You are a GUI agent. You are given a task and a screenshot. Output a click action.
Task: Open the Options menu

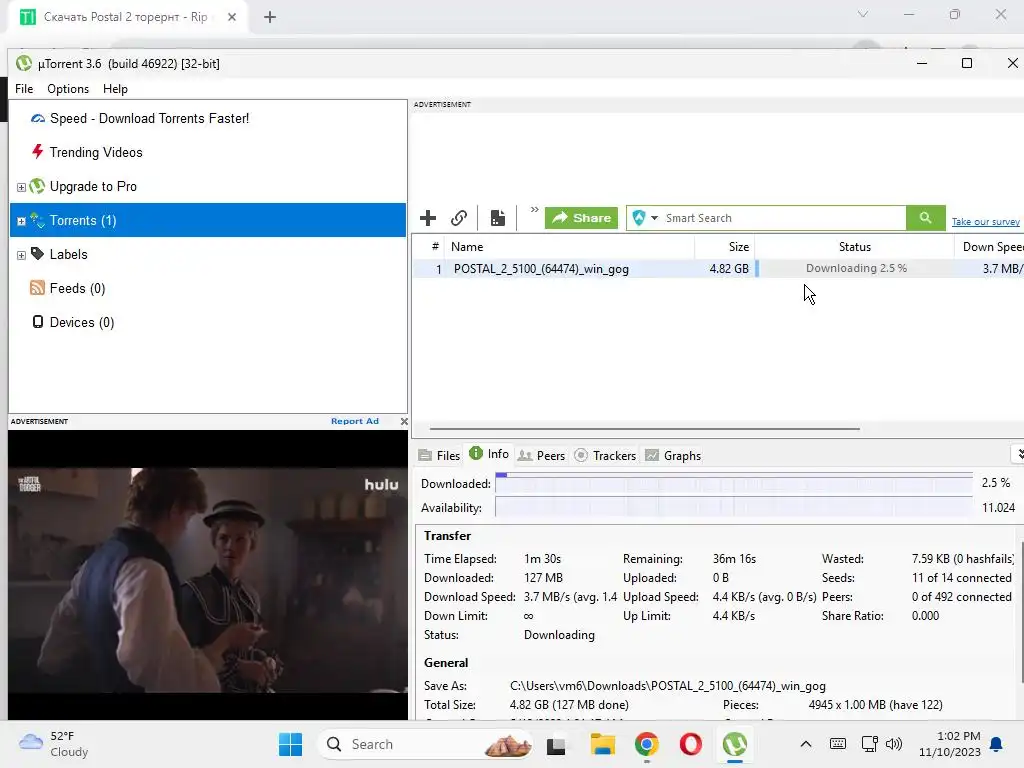point(68,89)
